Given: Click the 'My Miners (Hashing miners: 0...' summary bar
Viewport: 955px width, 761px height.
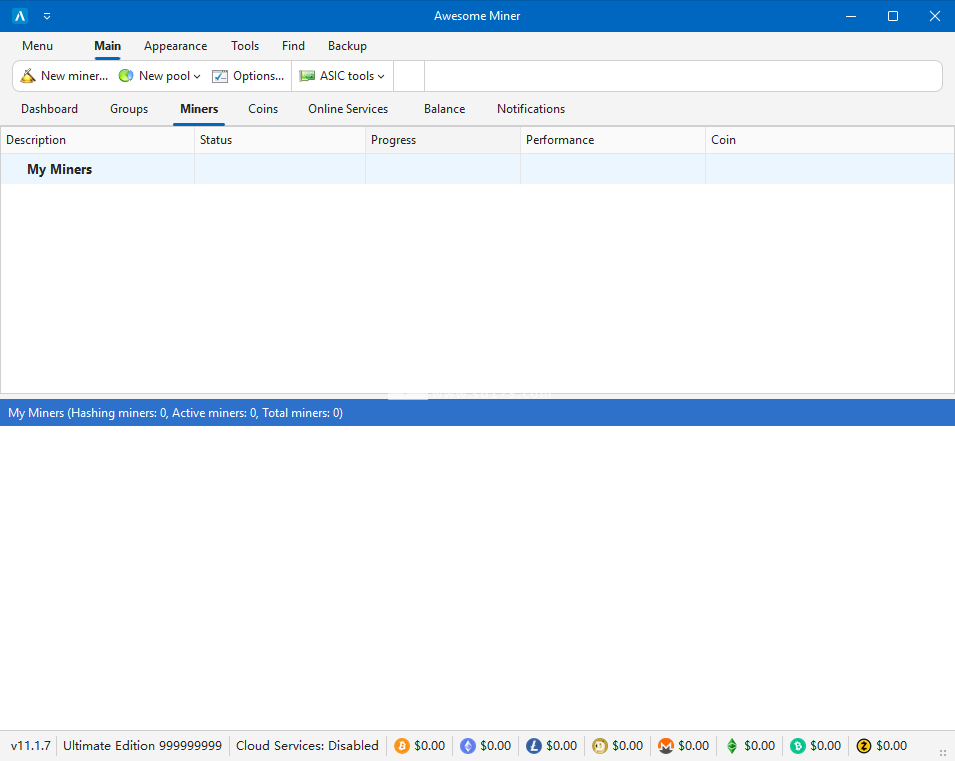Looking at the screenshot, I should 478,412.
